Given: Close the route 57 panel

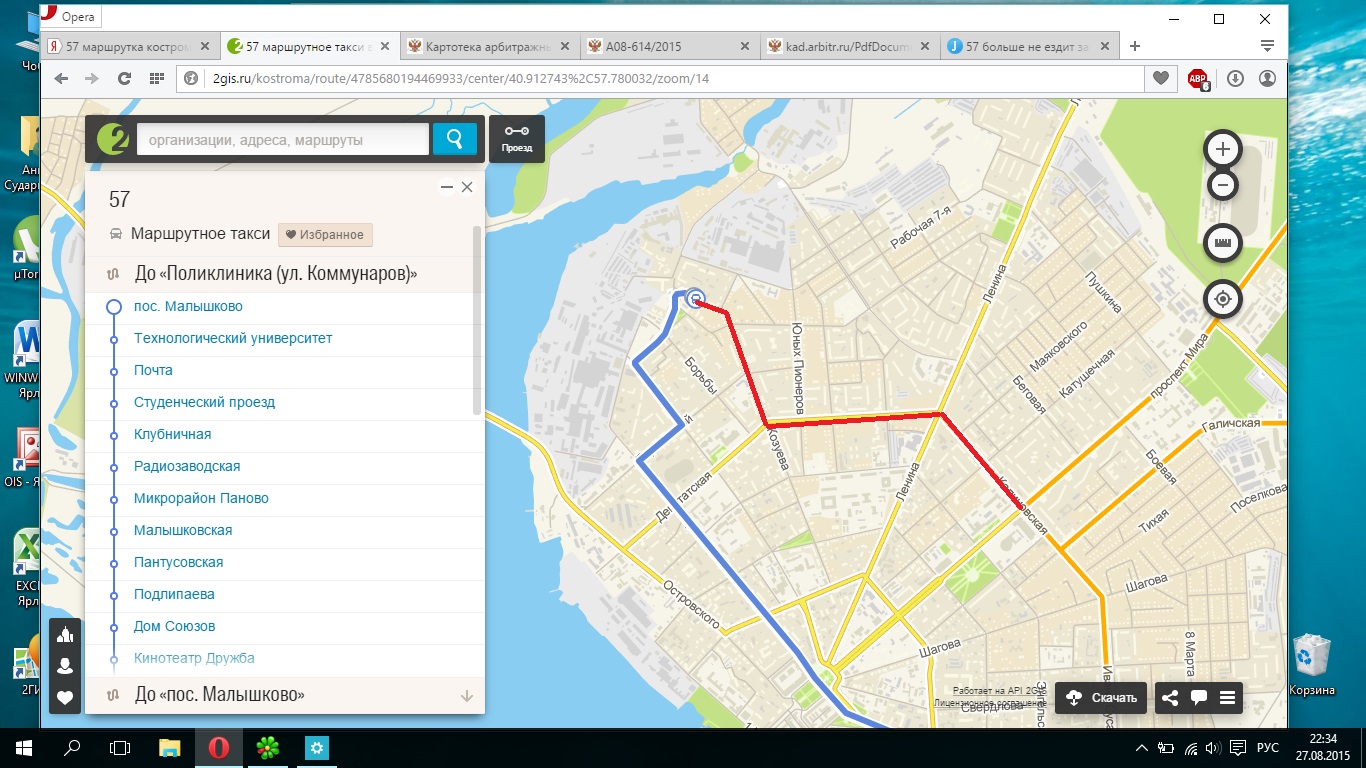Looking at the screenshot, I should (467, 187).
